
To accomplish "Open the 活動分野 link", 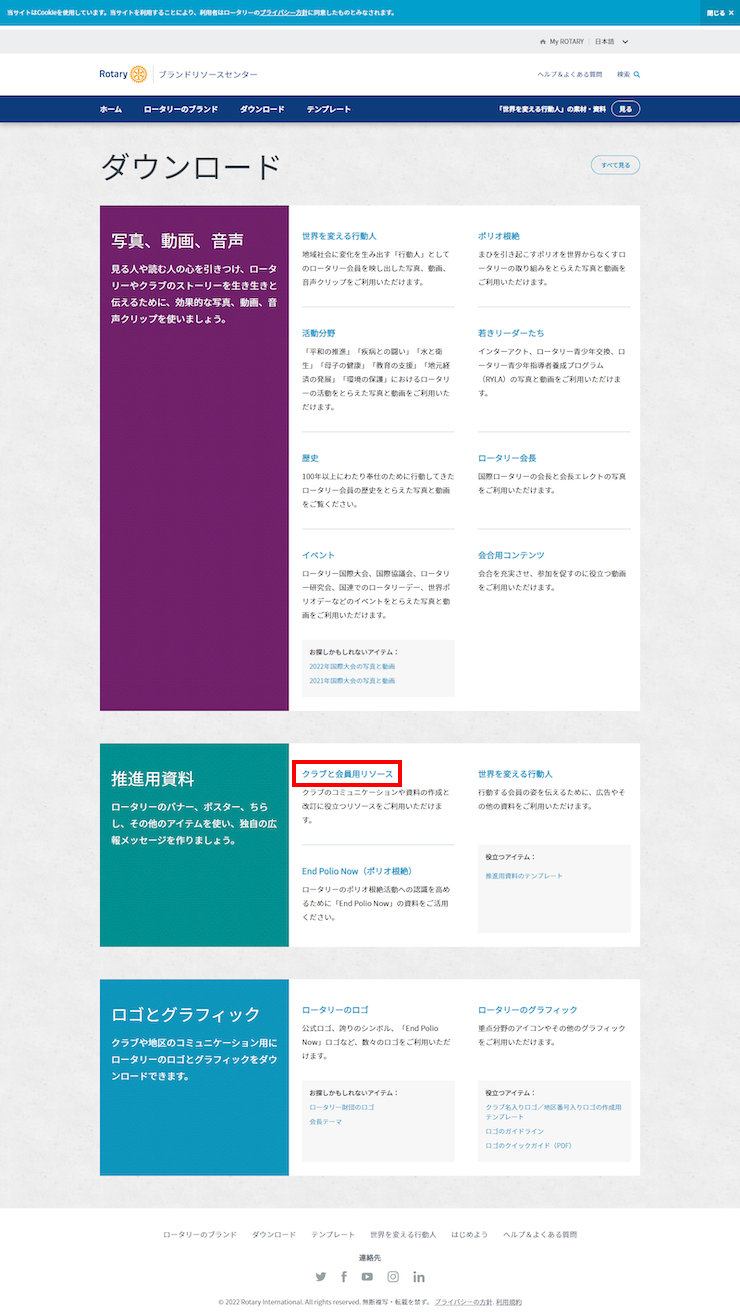I will [x=319, y=332].
